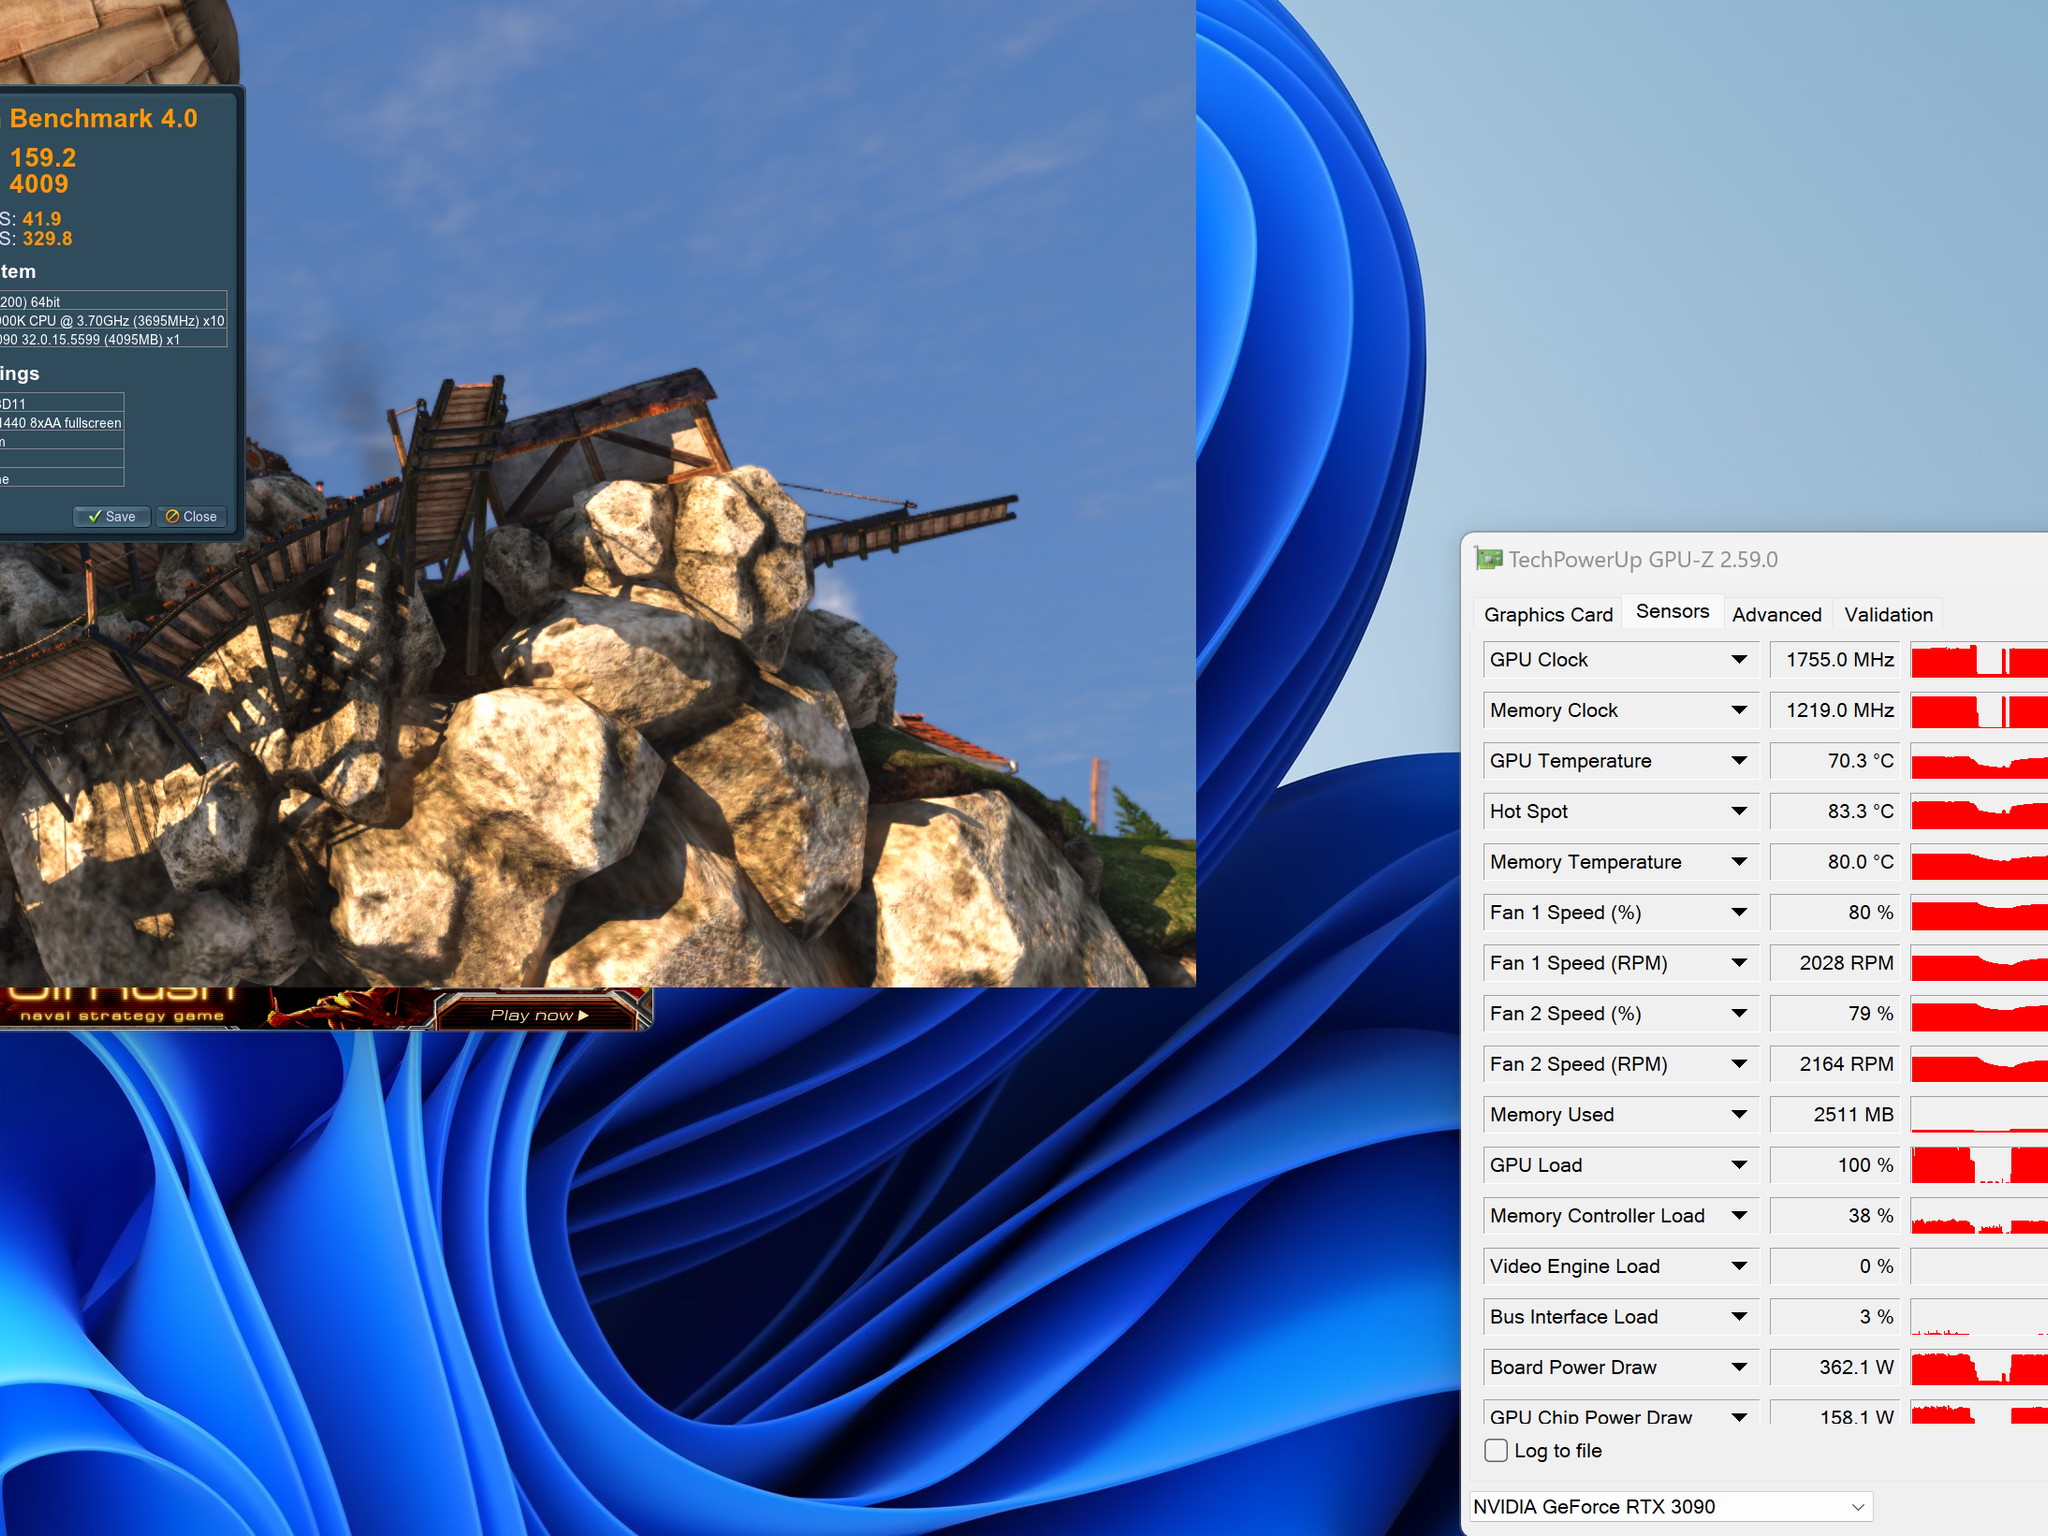Click the GPU Clock history graph
The width and height of the screenshot is (2048, 1536).
pos(1979,661)
